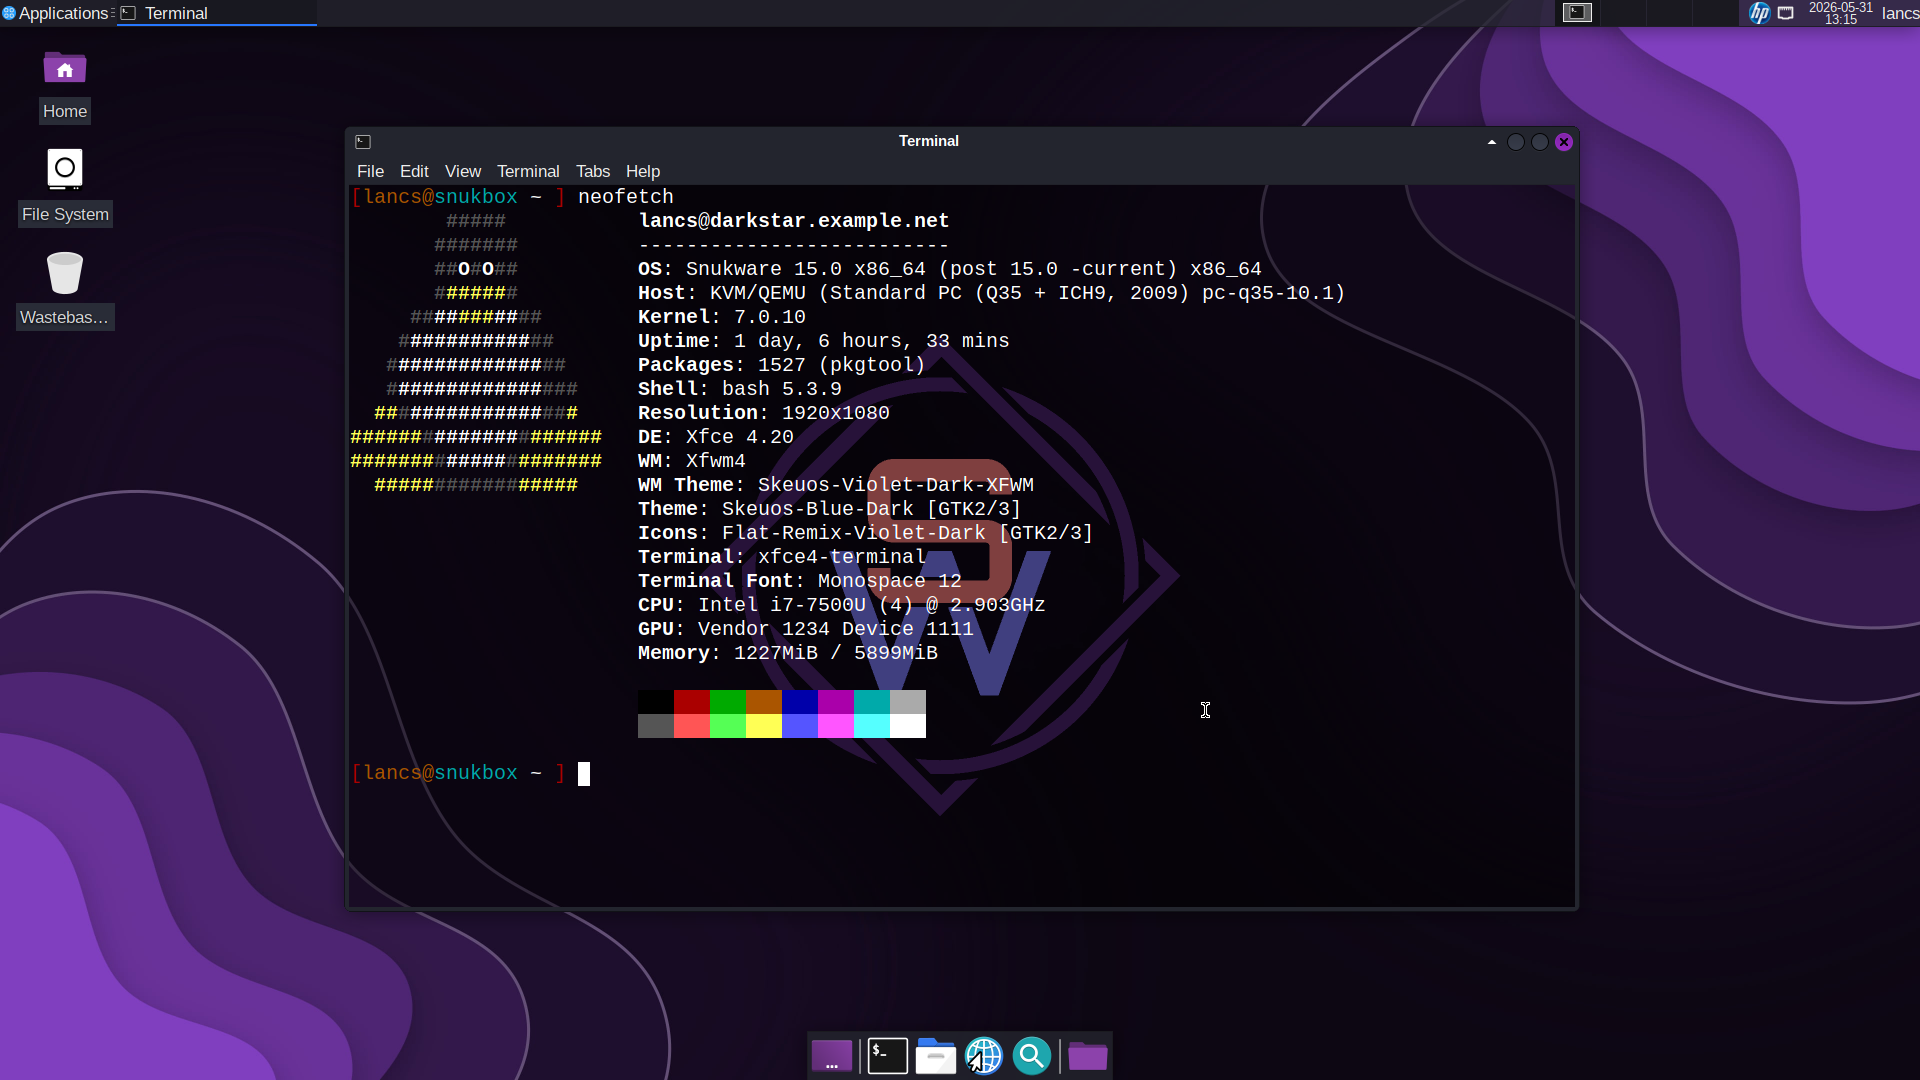Maximize the Terminal window
This screenshot has height=1080, width=1920.
(1540, 142)
